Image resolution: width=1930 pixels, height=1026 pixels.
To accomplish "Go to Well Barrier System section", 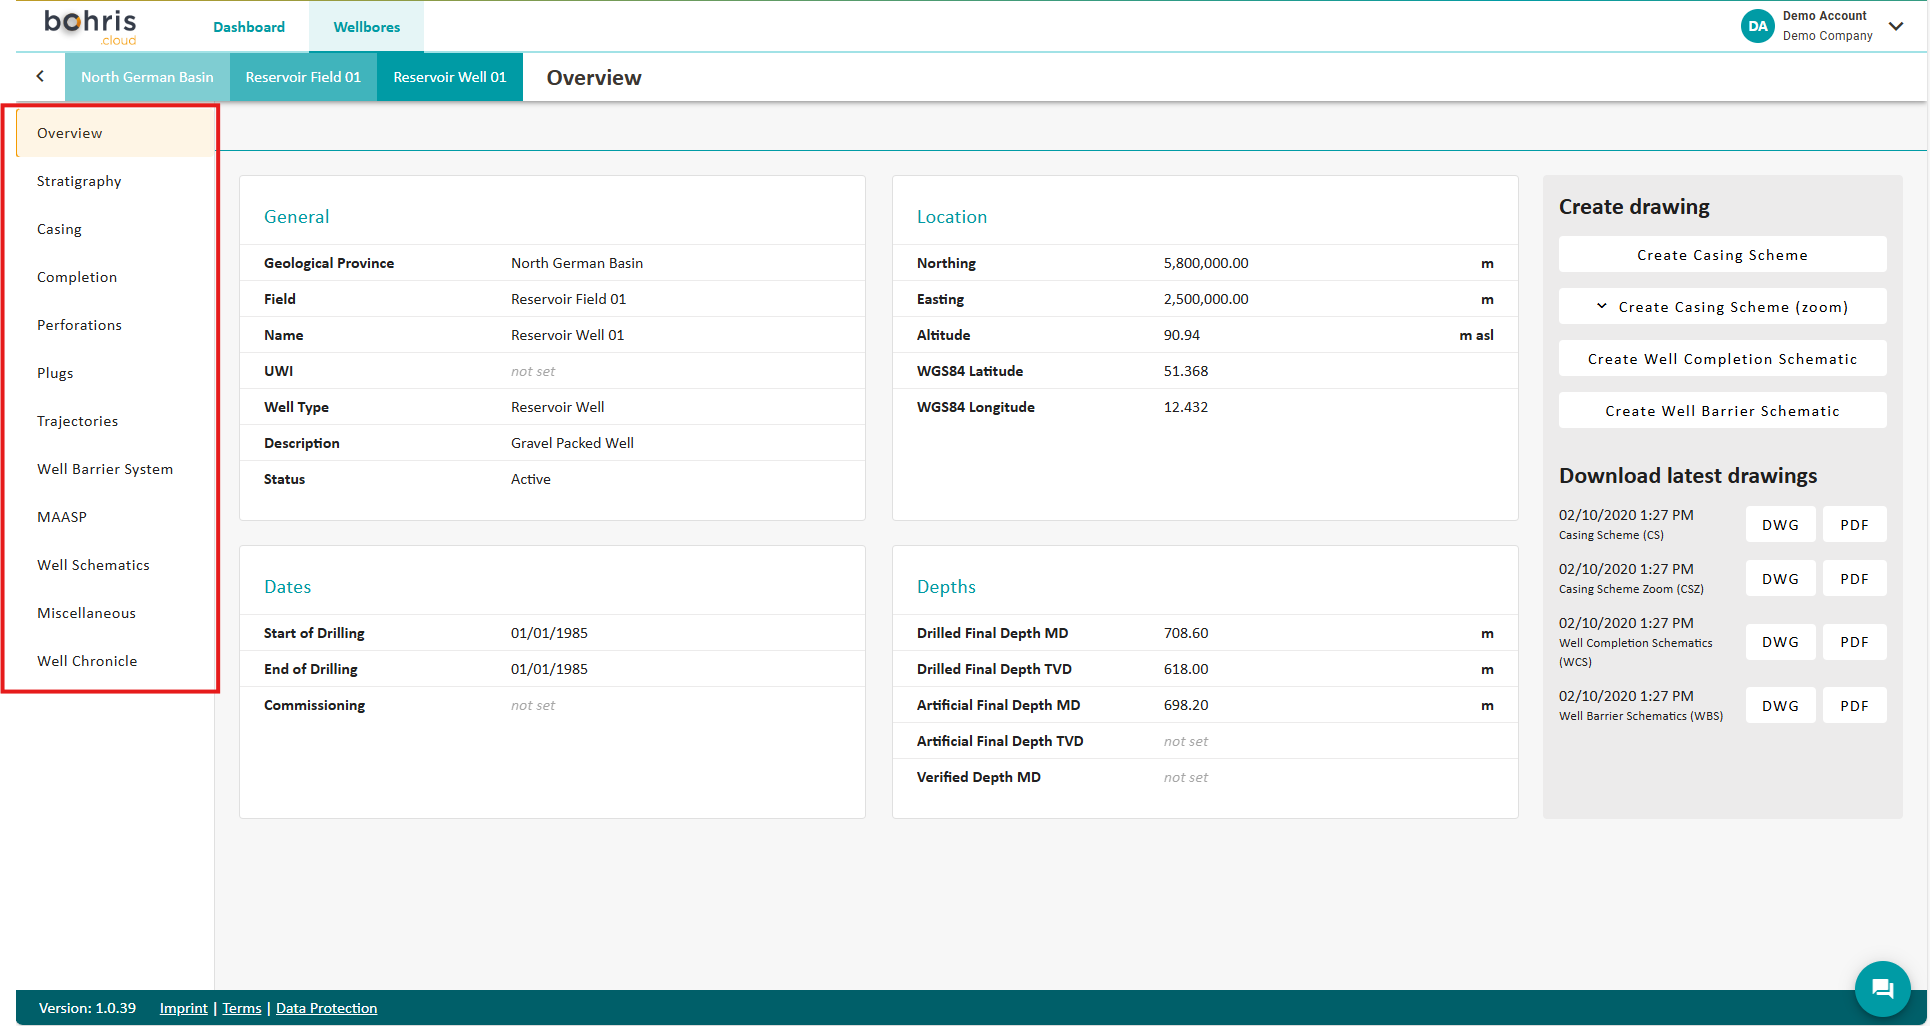I will pyautogui.click(x=105, y=469).
